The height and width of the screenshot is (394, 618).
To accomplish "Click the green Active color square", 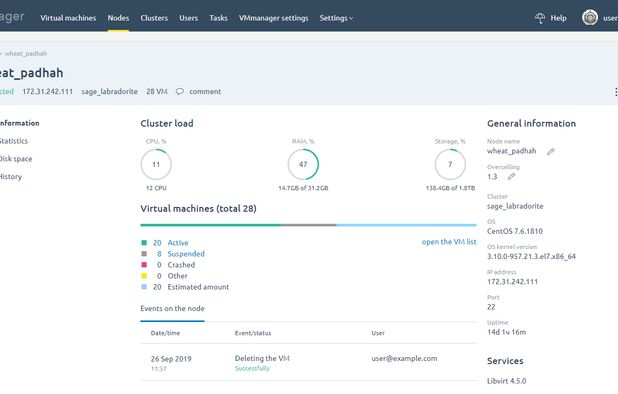I will 144,243.
